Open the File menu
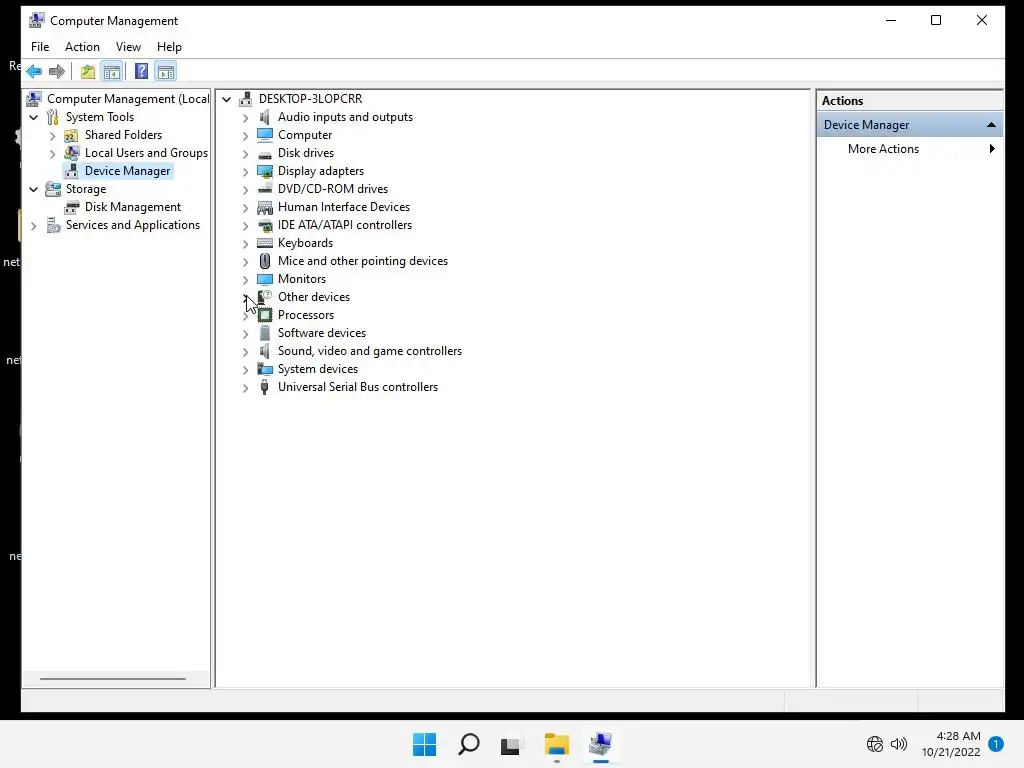The image size is (1024, 768). [x=40, y=47]
